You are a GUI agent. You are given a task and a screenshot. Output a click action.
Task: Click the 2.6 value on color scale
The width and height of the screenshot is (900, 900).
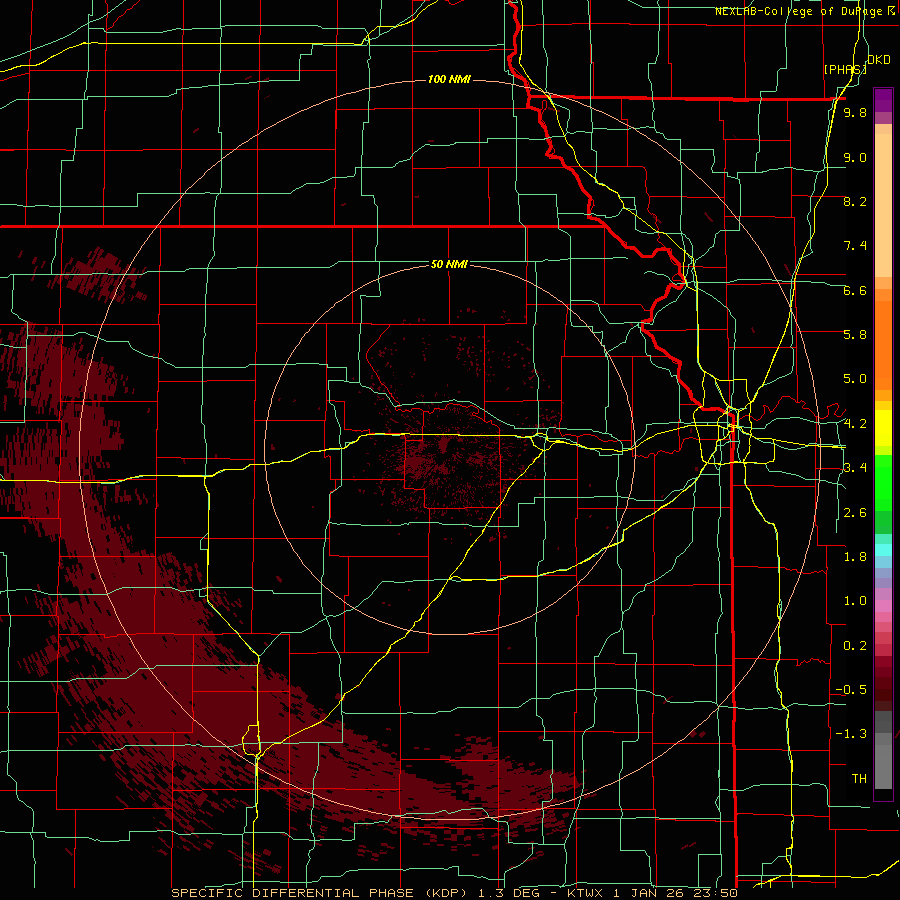tap(855, 513)
